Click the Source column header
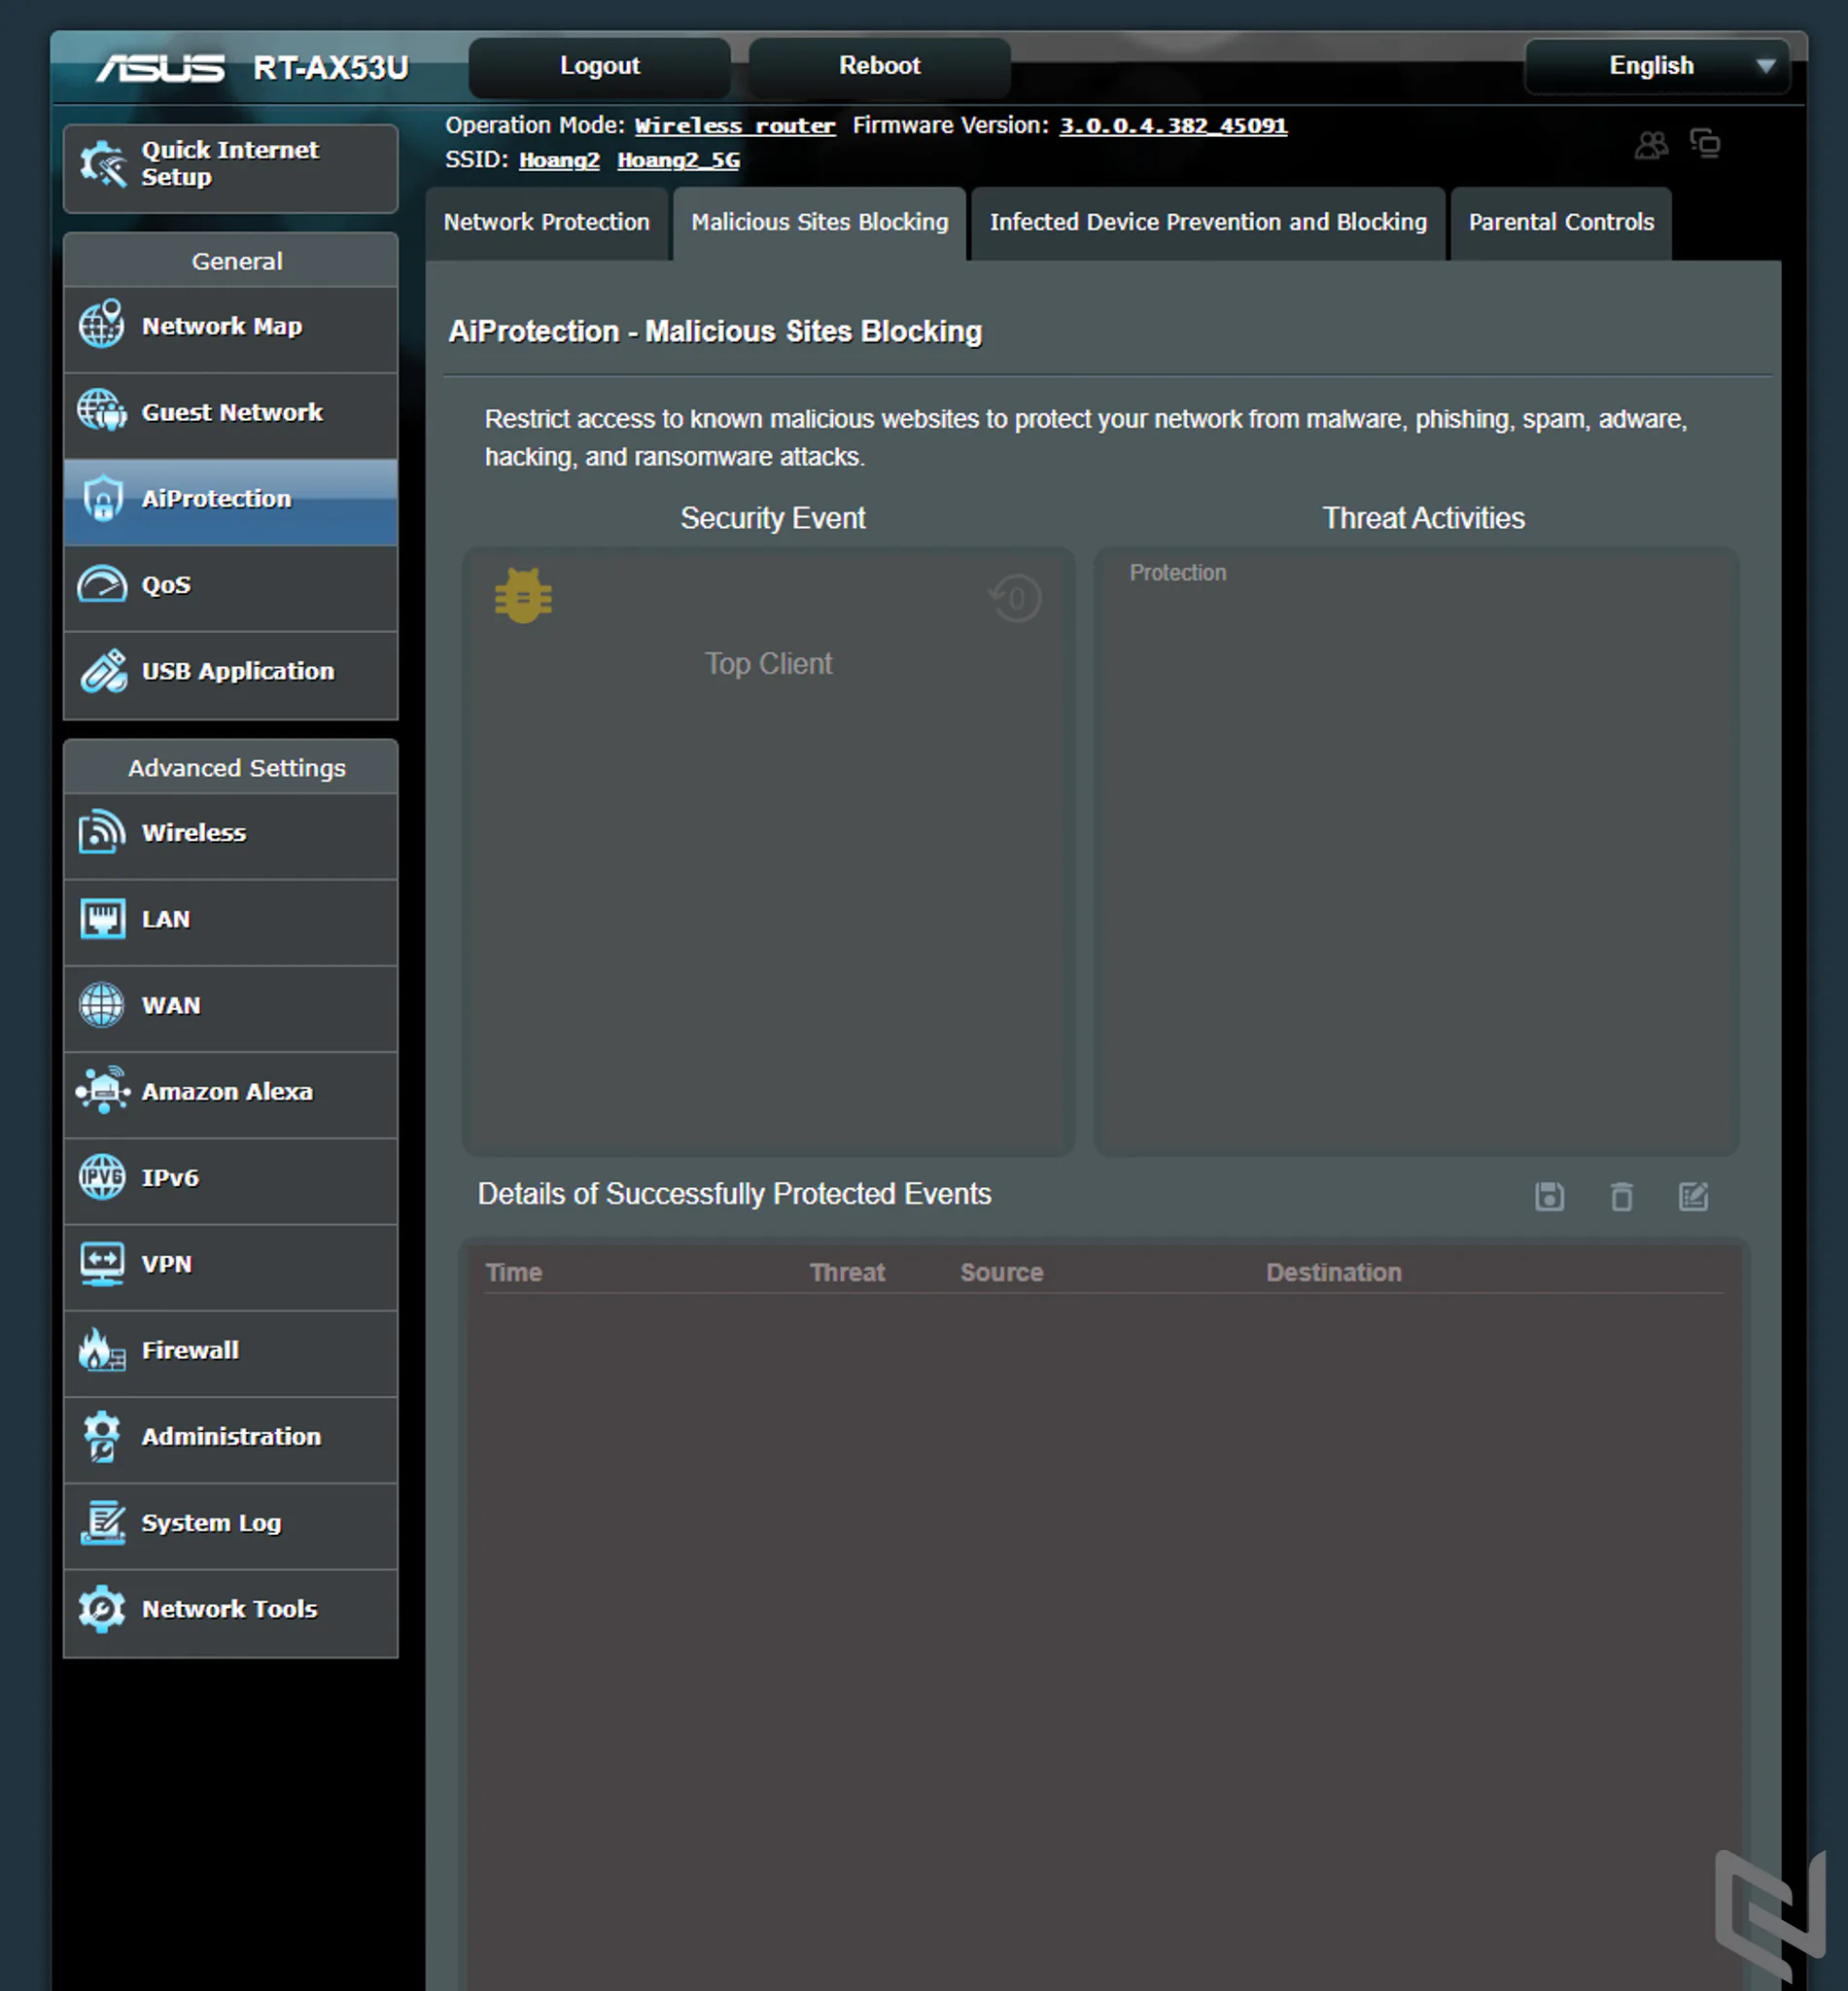Image resolution: width=1848 pixels, height=1991 pixels. (x=1002, y=1272)
